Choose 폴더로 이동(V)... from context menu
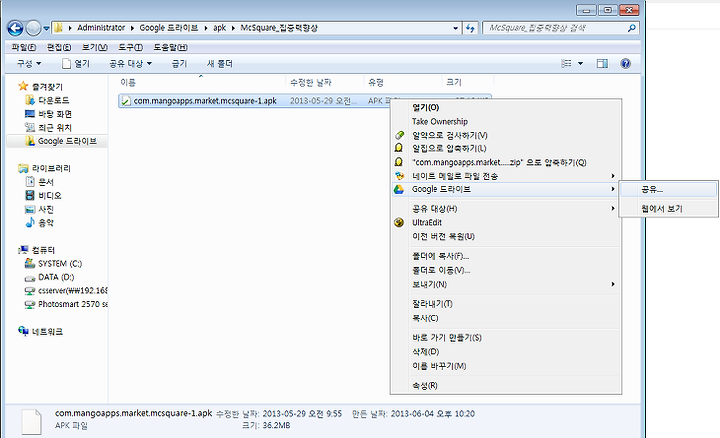Viewport: 720px width, 438px height. pyautogui.click(x=506, y=270)
